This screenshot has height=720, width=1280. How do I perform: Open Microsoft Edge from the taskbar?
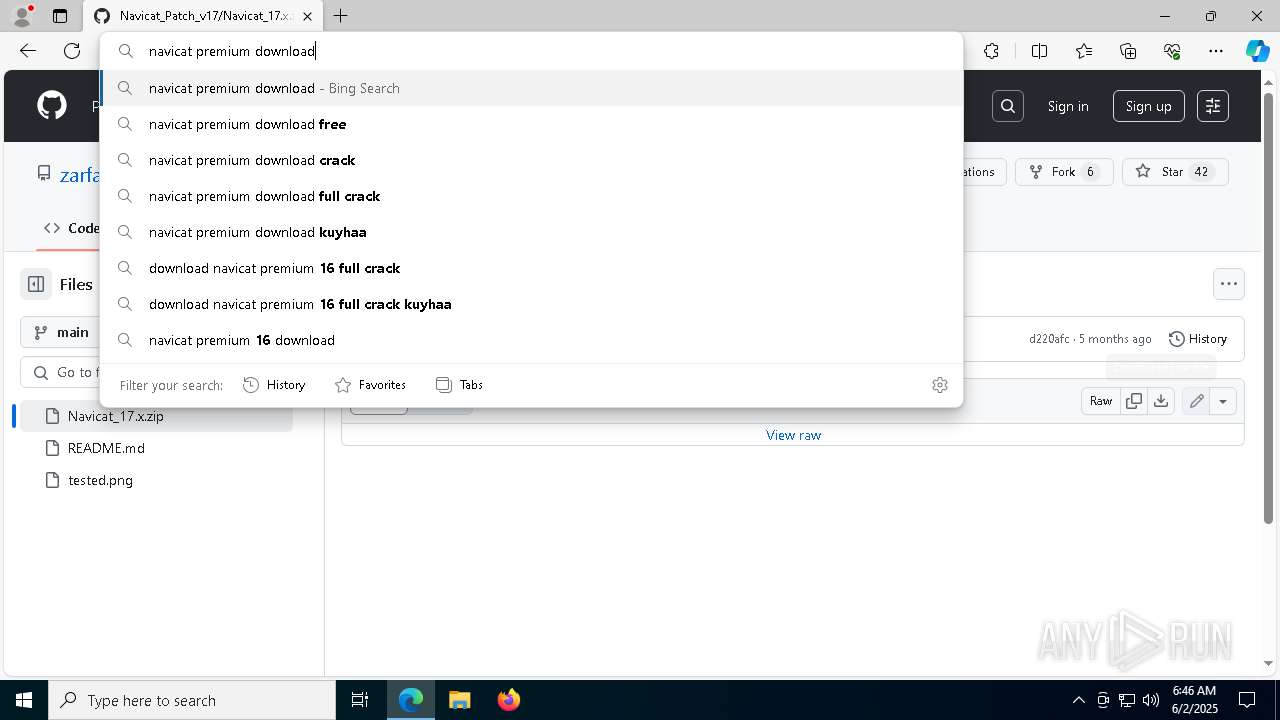pos(411,700)
